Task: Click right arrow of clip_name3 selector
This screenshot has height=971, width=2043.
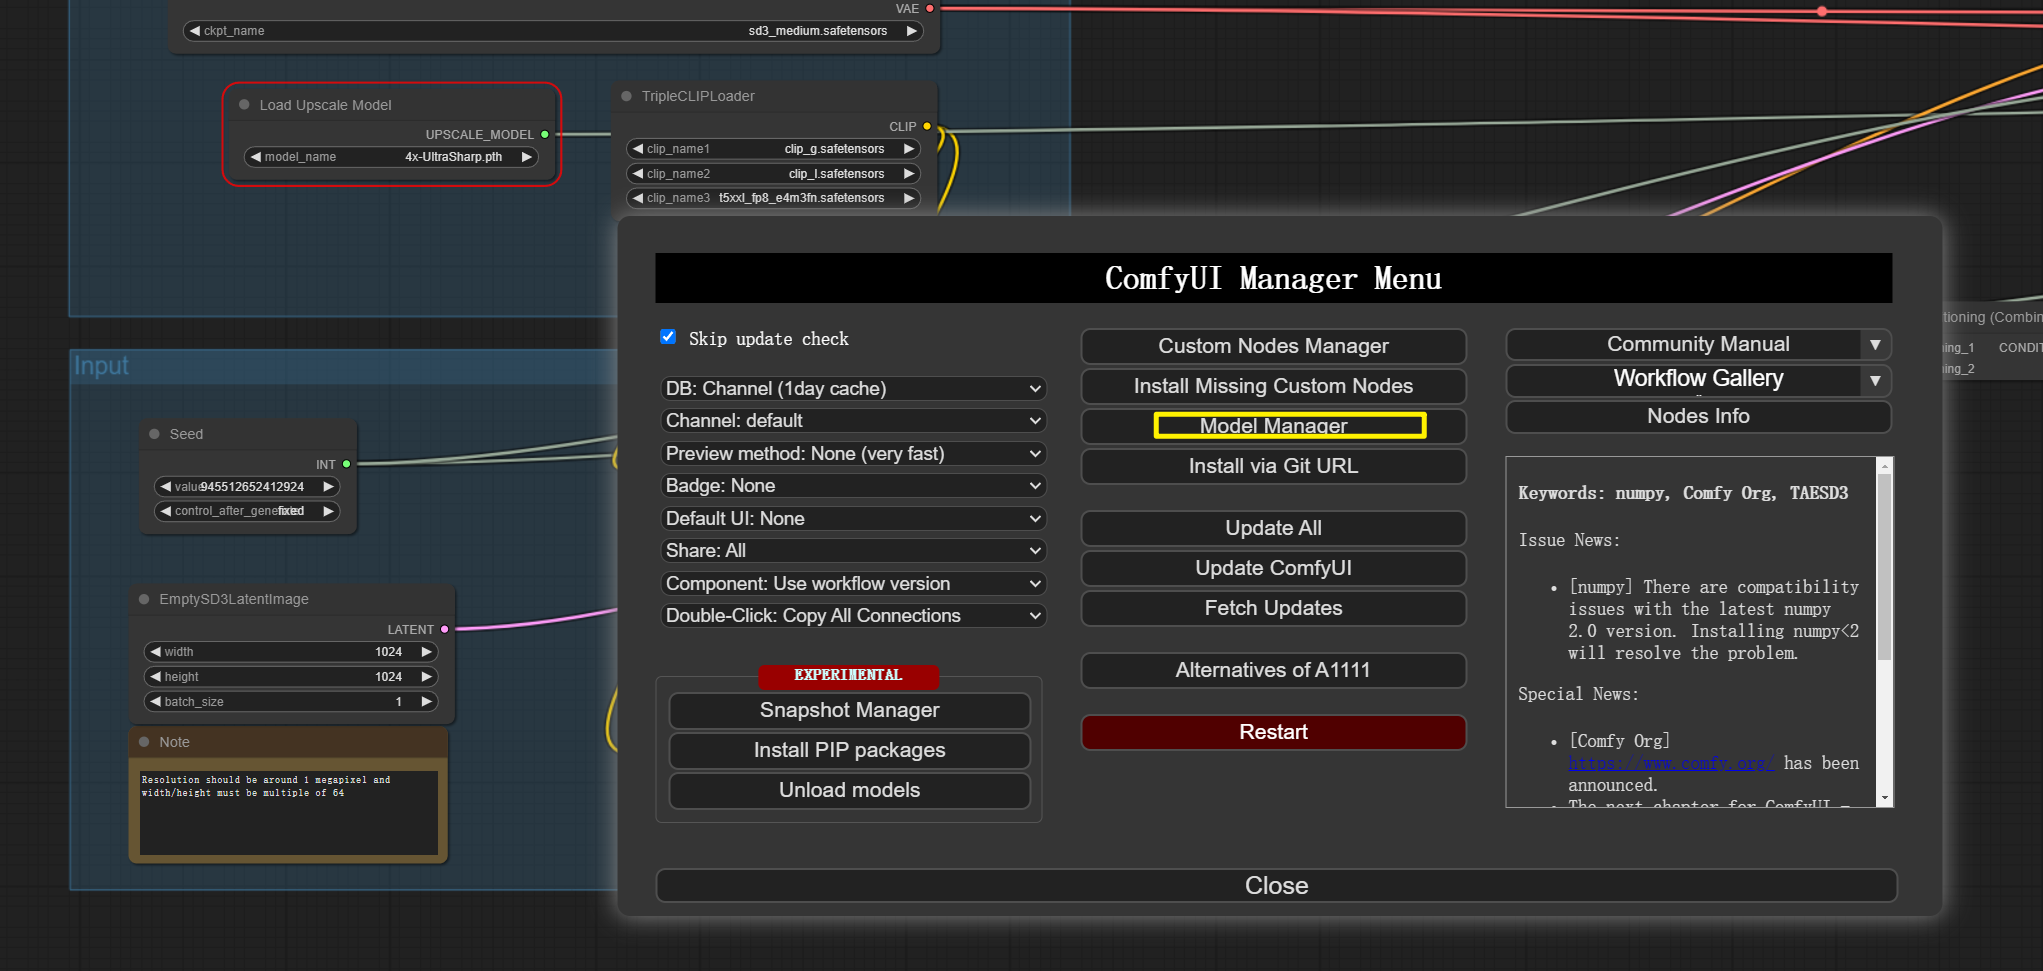Action: coord(908,198)
